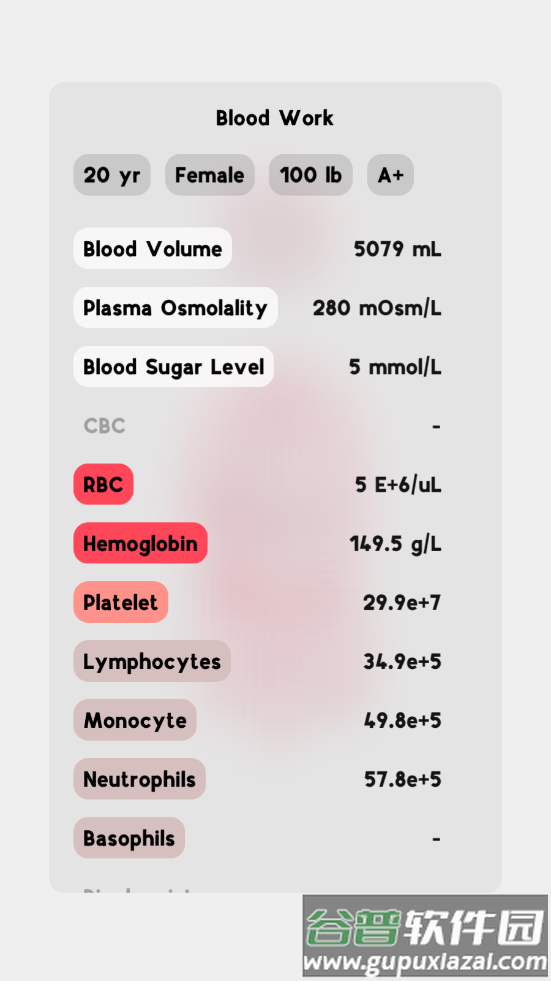Select the Female gender chip
The height and width of the screenshot is (981, 551).
tap(210, 175)
